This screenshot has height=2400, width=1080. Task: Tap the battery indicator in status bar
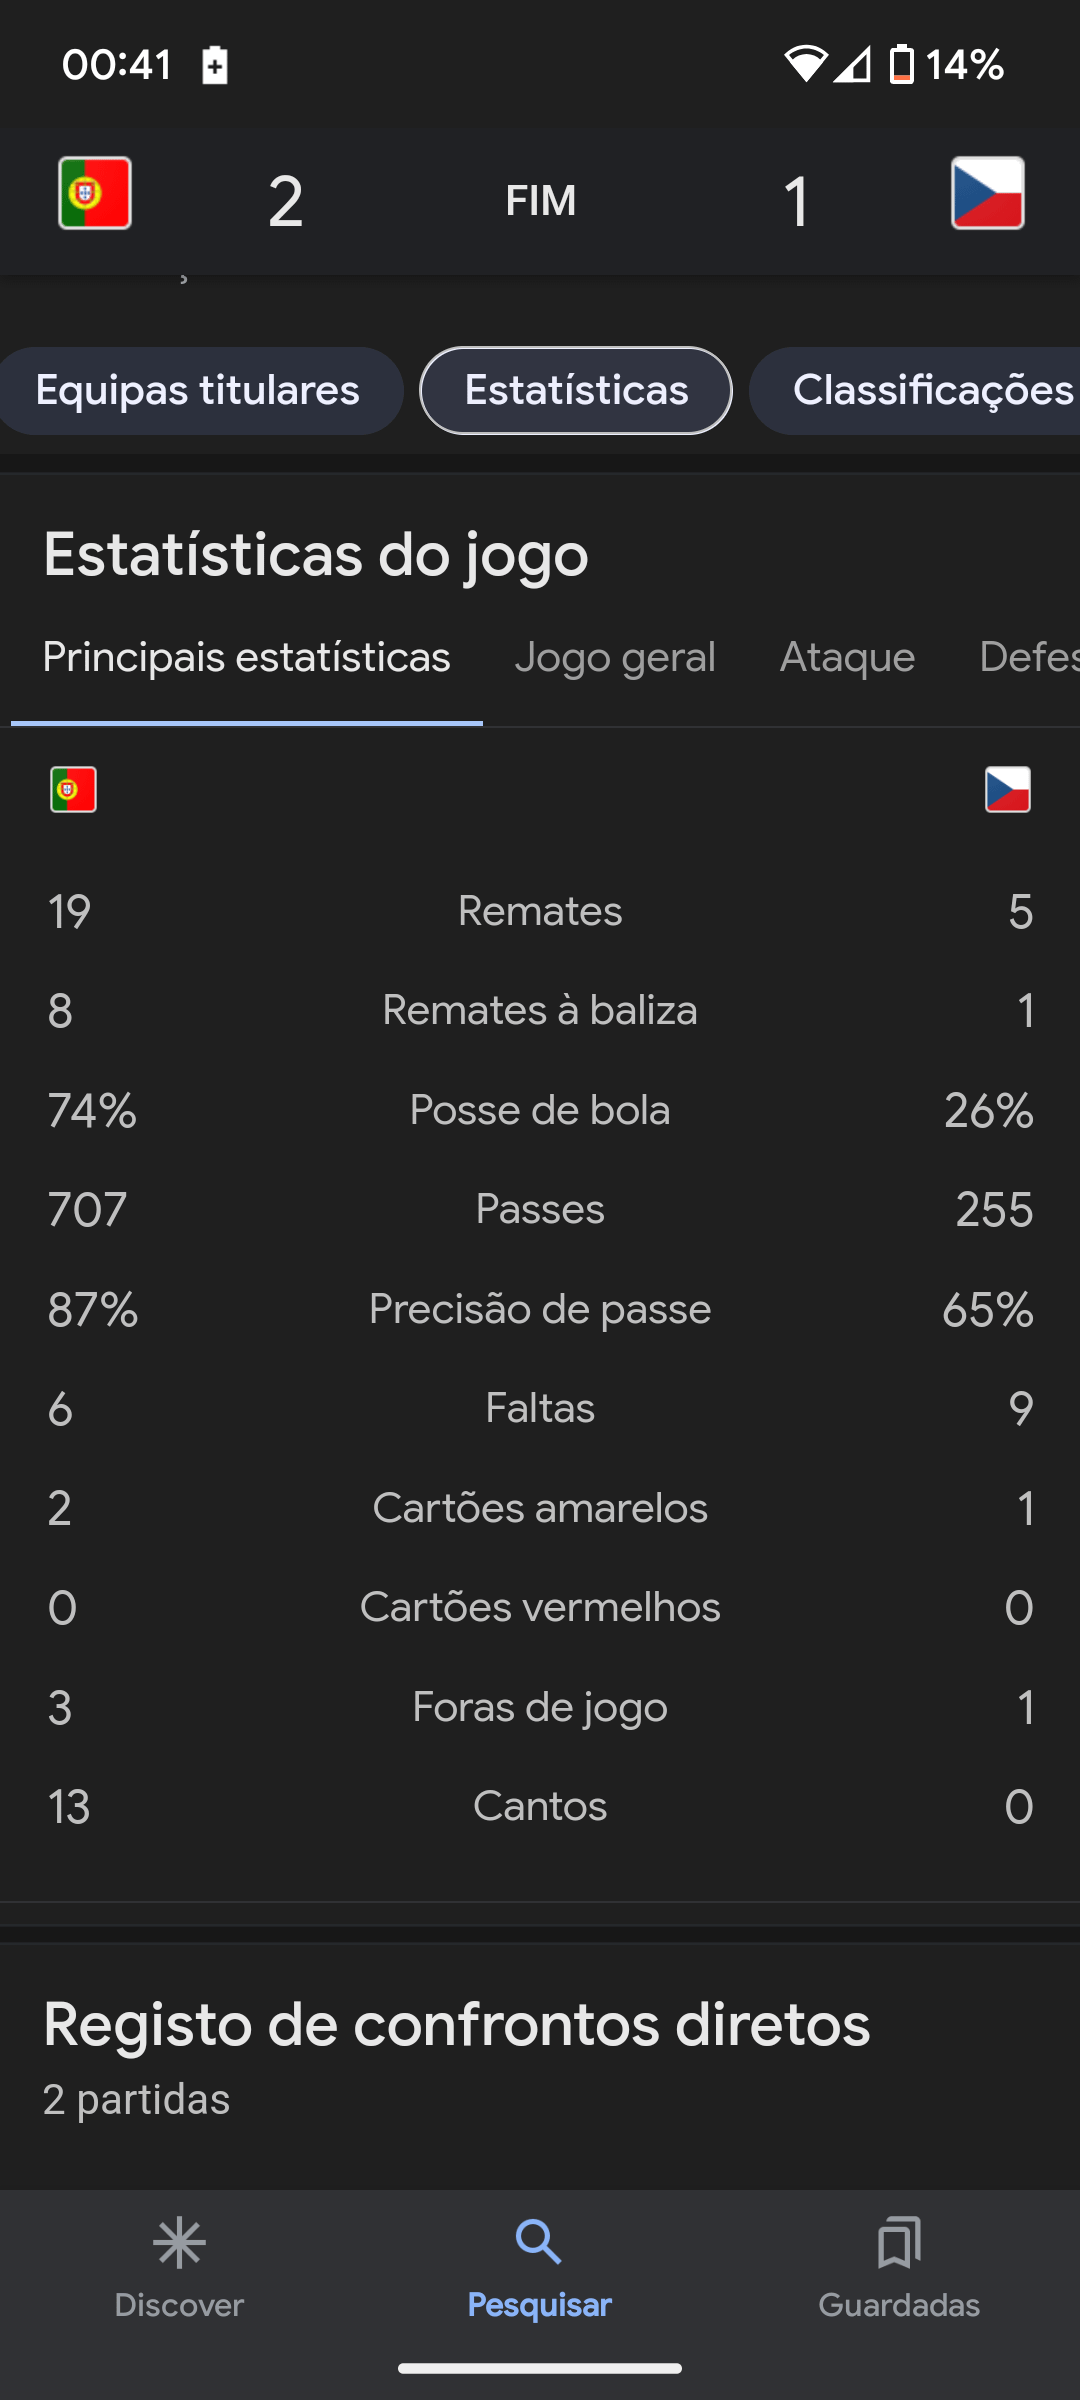pyautogui.click(x=902, y=65)
